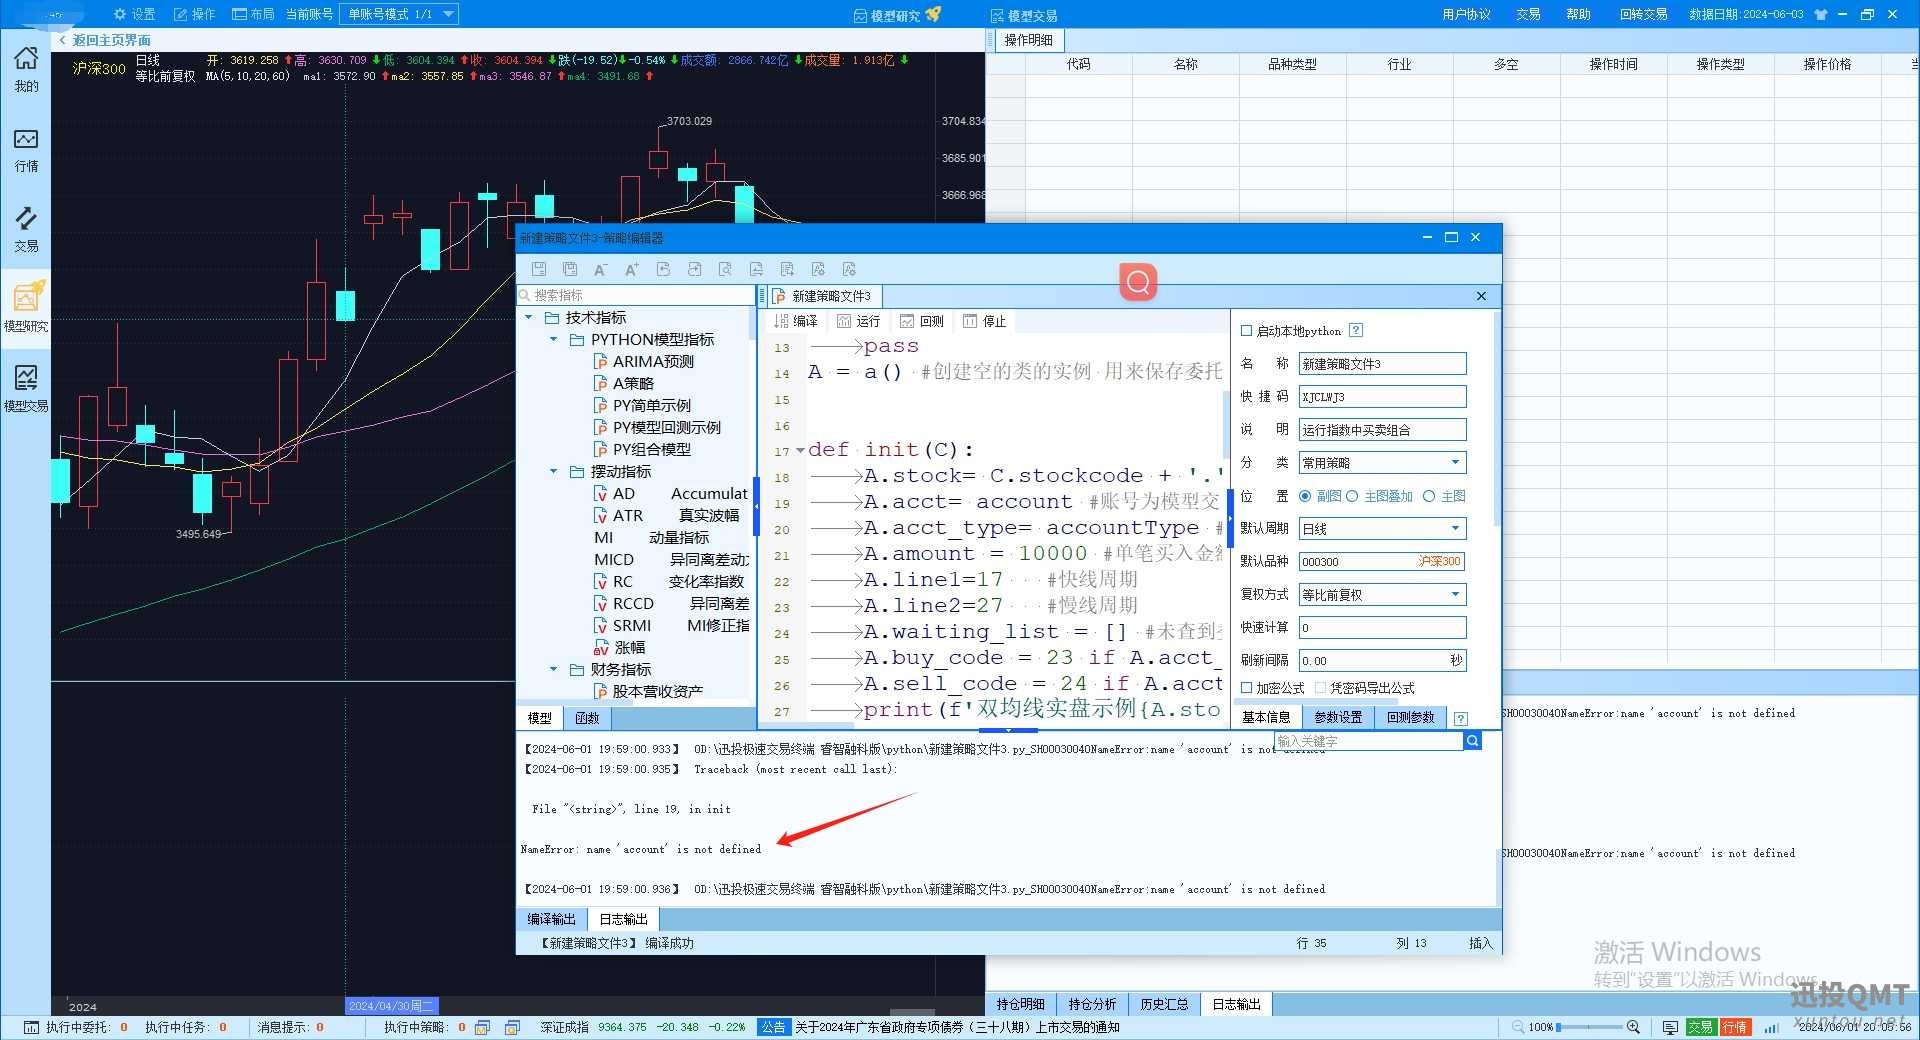The image size is (1920, 1040).
Task: Click help icon next to 回测参数 tab
Action: pos(1461,718)
